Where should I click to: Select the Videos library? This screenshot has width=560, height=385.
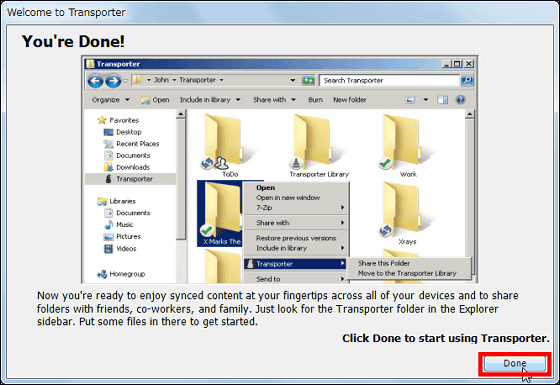[x=120, y=249]
